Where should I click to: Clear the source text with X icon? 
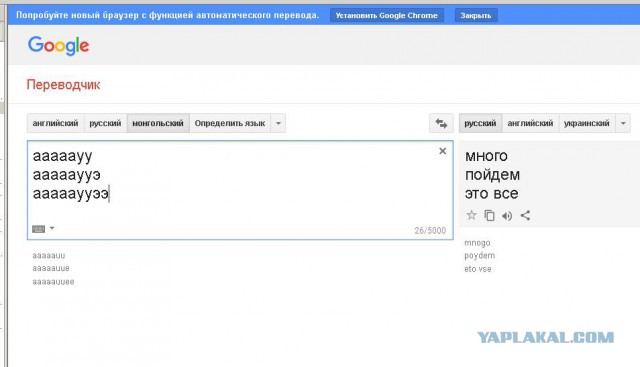tap(442, 151)
